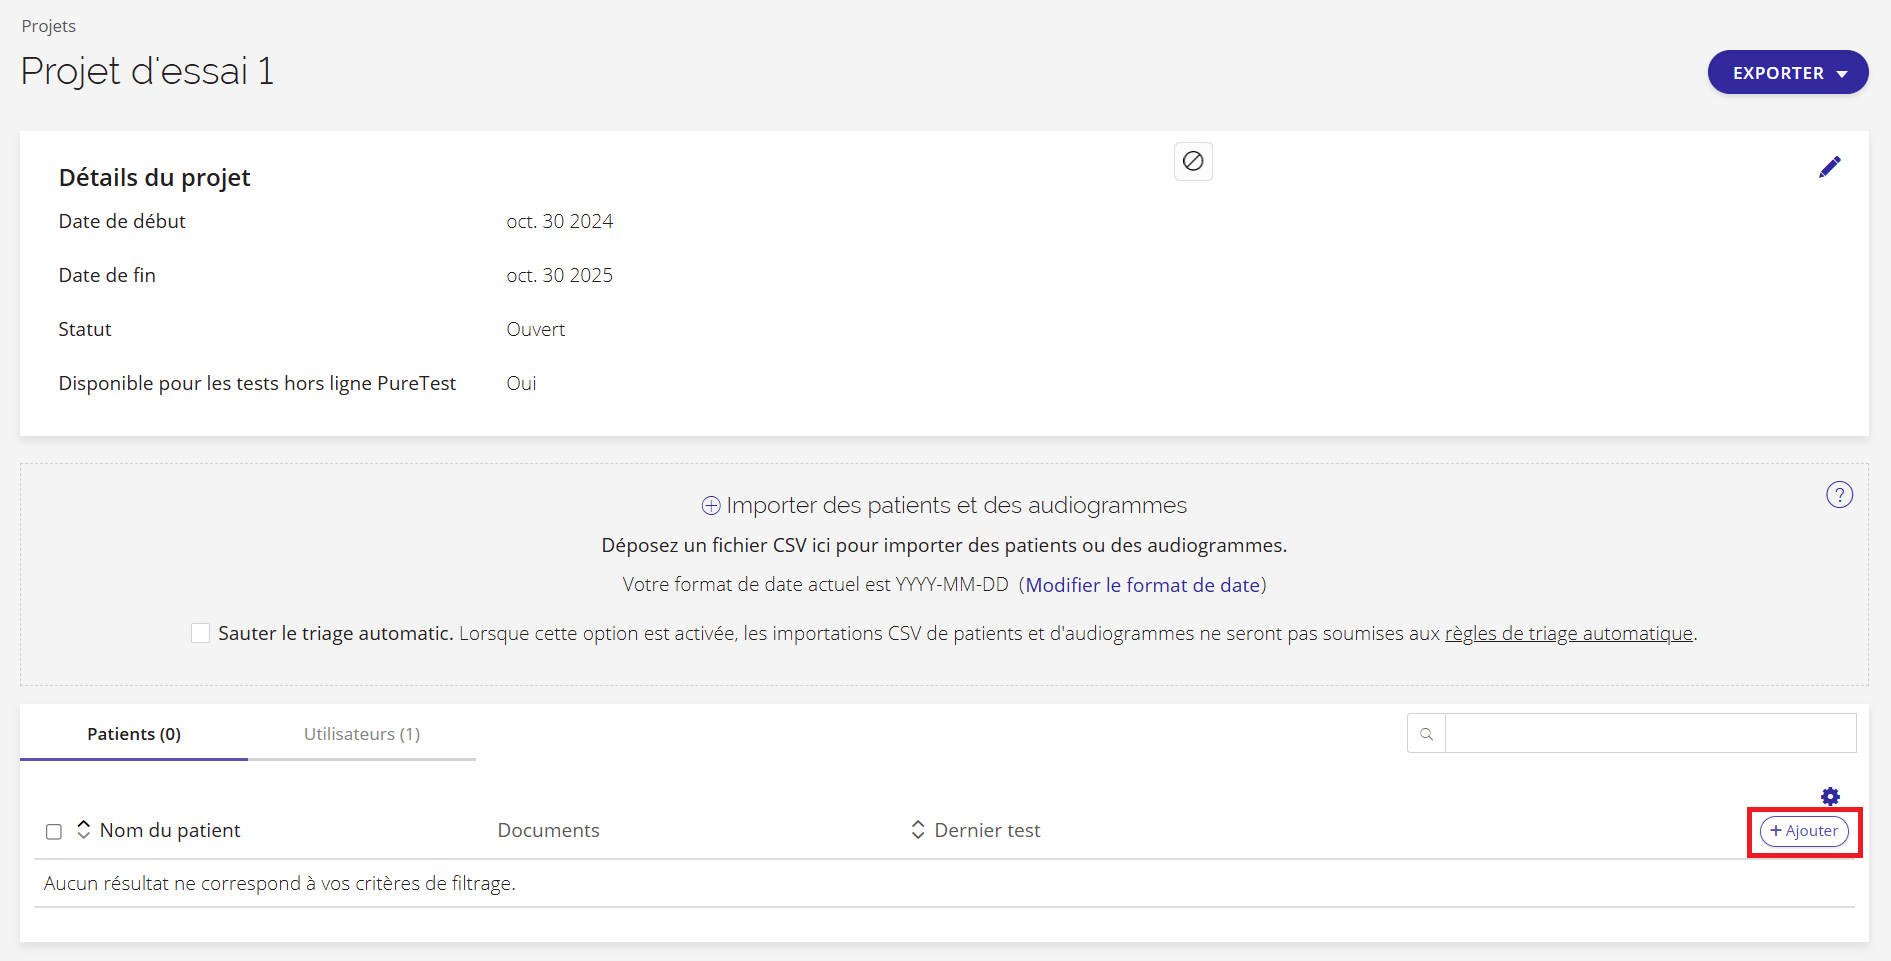This screenshot has height=961, width=1891.
Task: Click Disponible pour les tests hors ligne PureTest
Action: click(x=257, y=383)
